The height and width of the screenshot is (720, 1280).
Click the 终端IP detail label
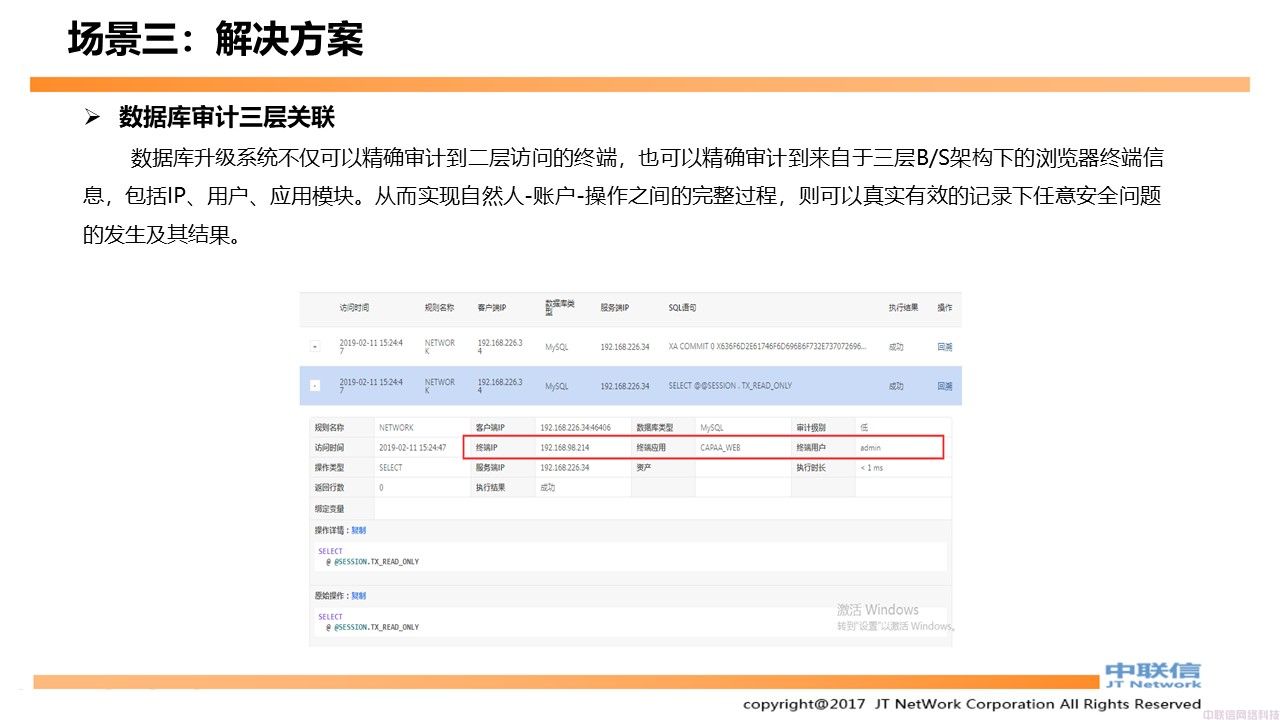[x=486, y=448]
